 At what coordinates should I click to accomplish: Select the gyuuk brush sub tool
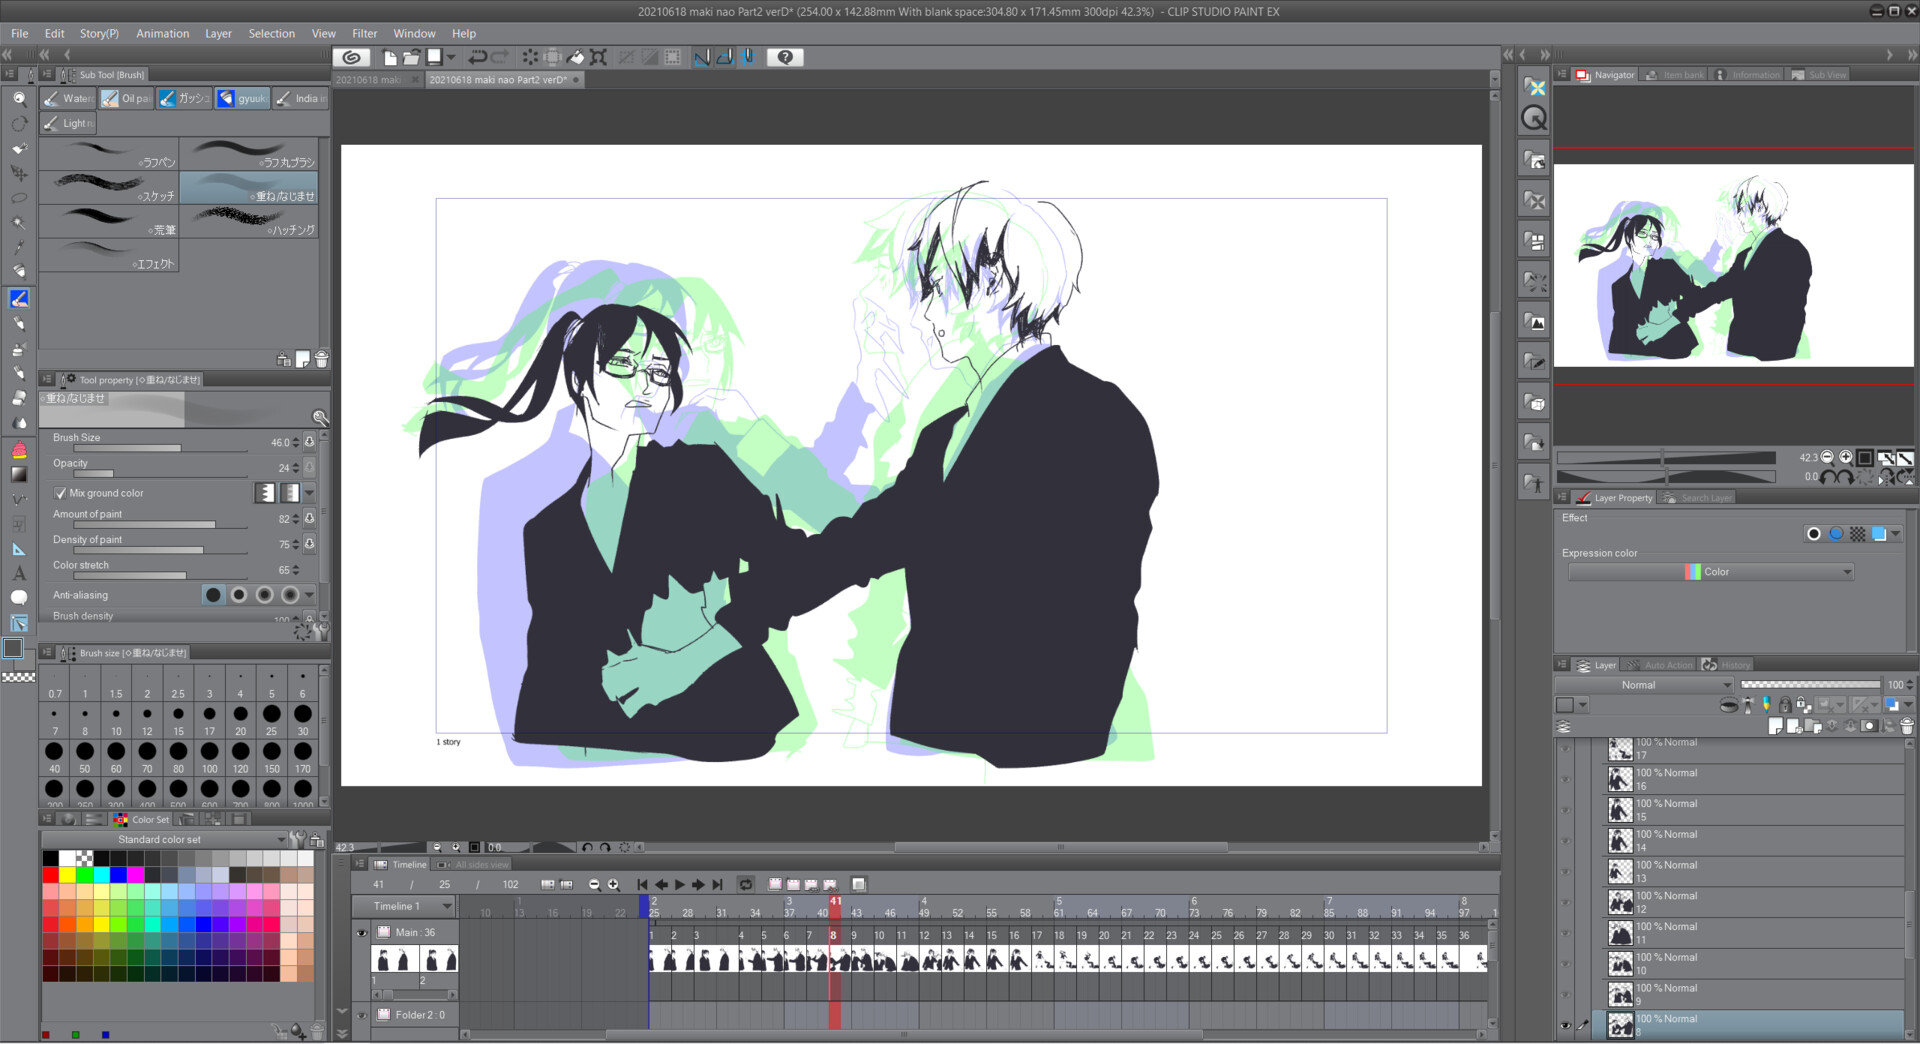click(242, 98)
